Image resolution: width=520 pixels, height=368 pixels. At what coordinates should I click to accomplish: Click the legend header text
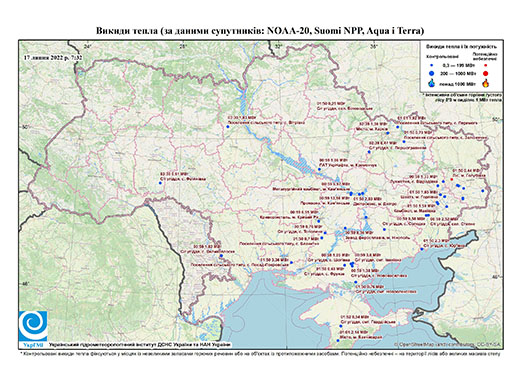[x=462, y=46]
